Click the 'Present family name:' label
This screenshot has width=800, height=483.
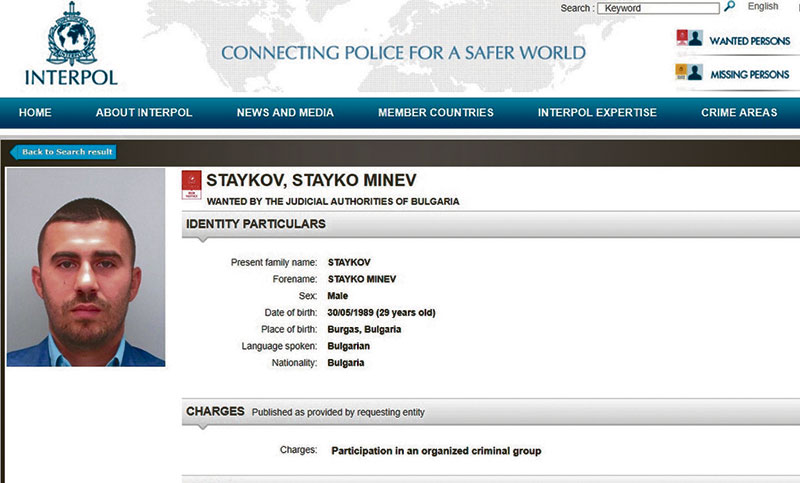274,262
